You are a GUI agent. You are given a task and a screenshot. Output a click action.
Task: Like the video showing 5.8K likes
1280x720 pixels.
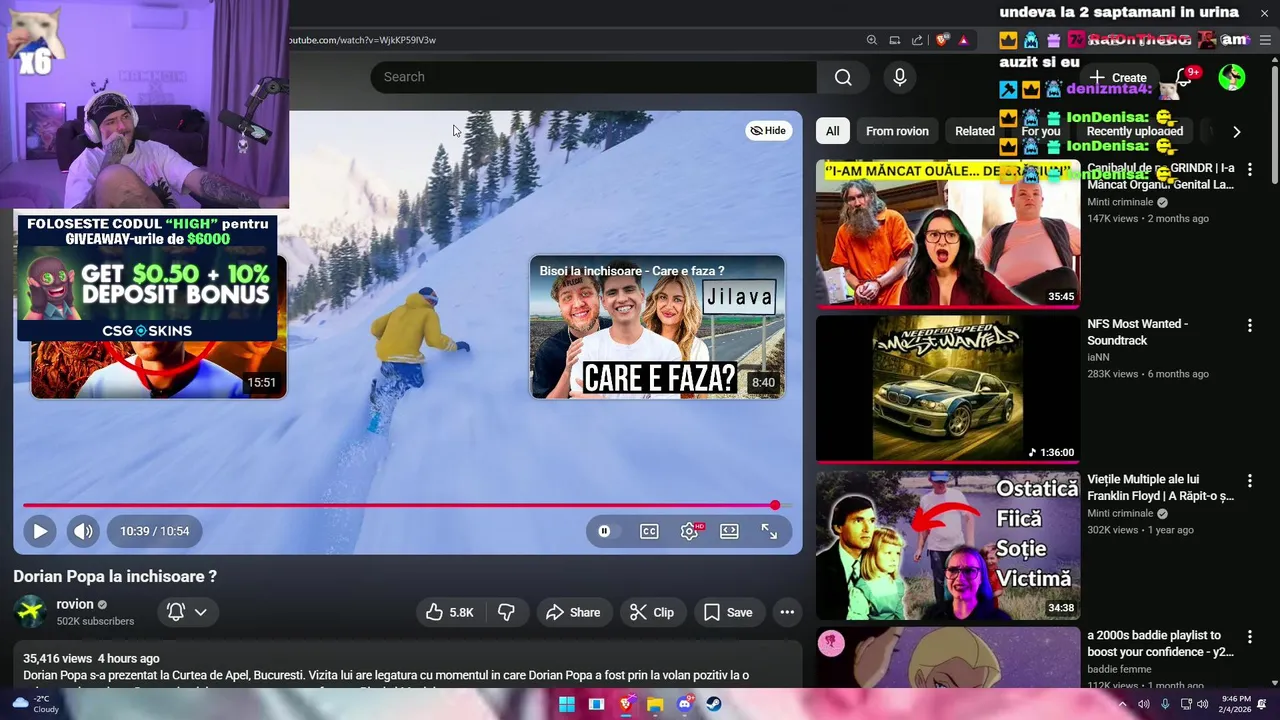449,612
